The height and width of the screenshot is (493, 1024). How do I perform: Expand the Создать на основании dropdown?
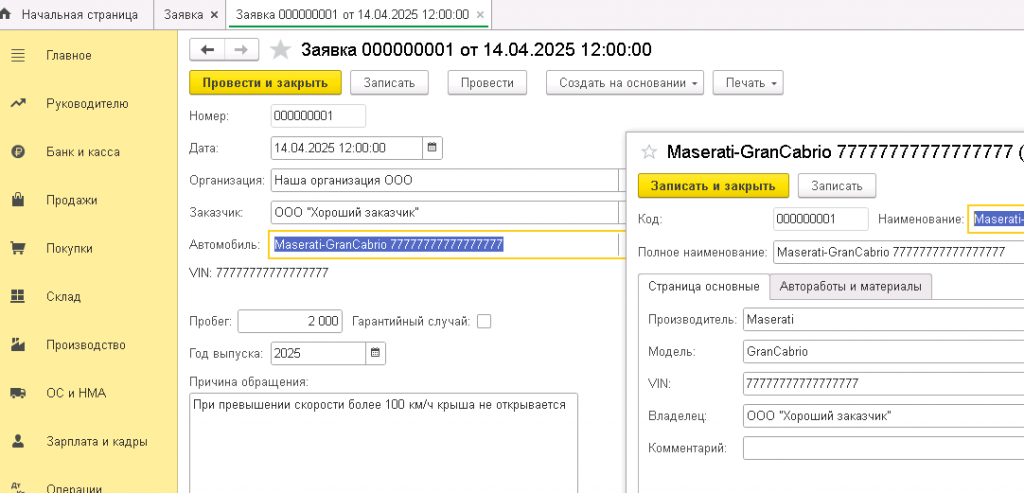(625, 83)
